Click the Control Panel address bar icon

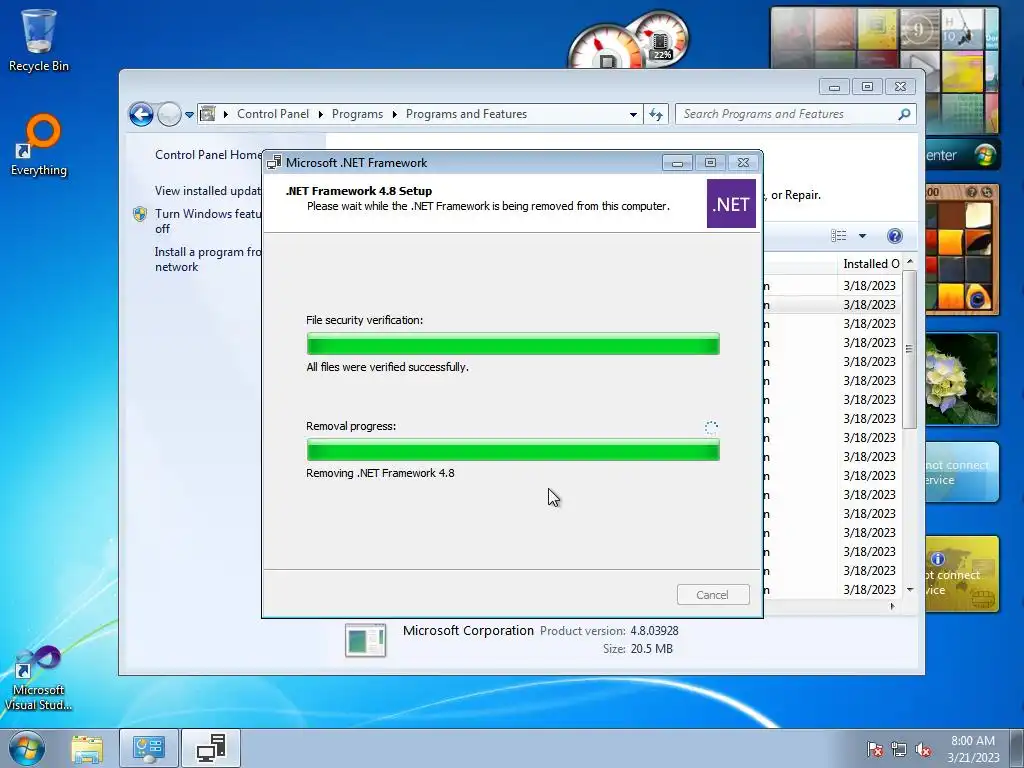point(208,114)
